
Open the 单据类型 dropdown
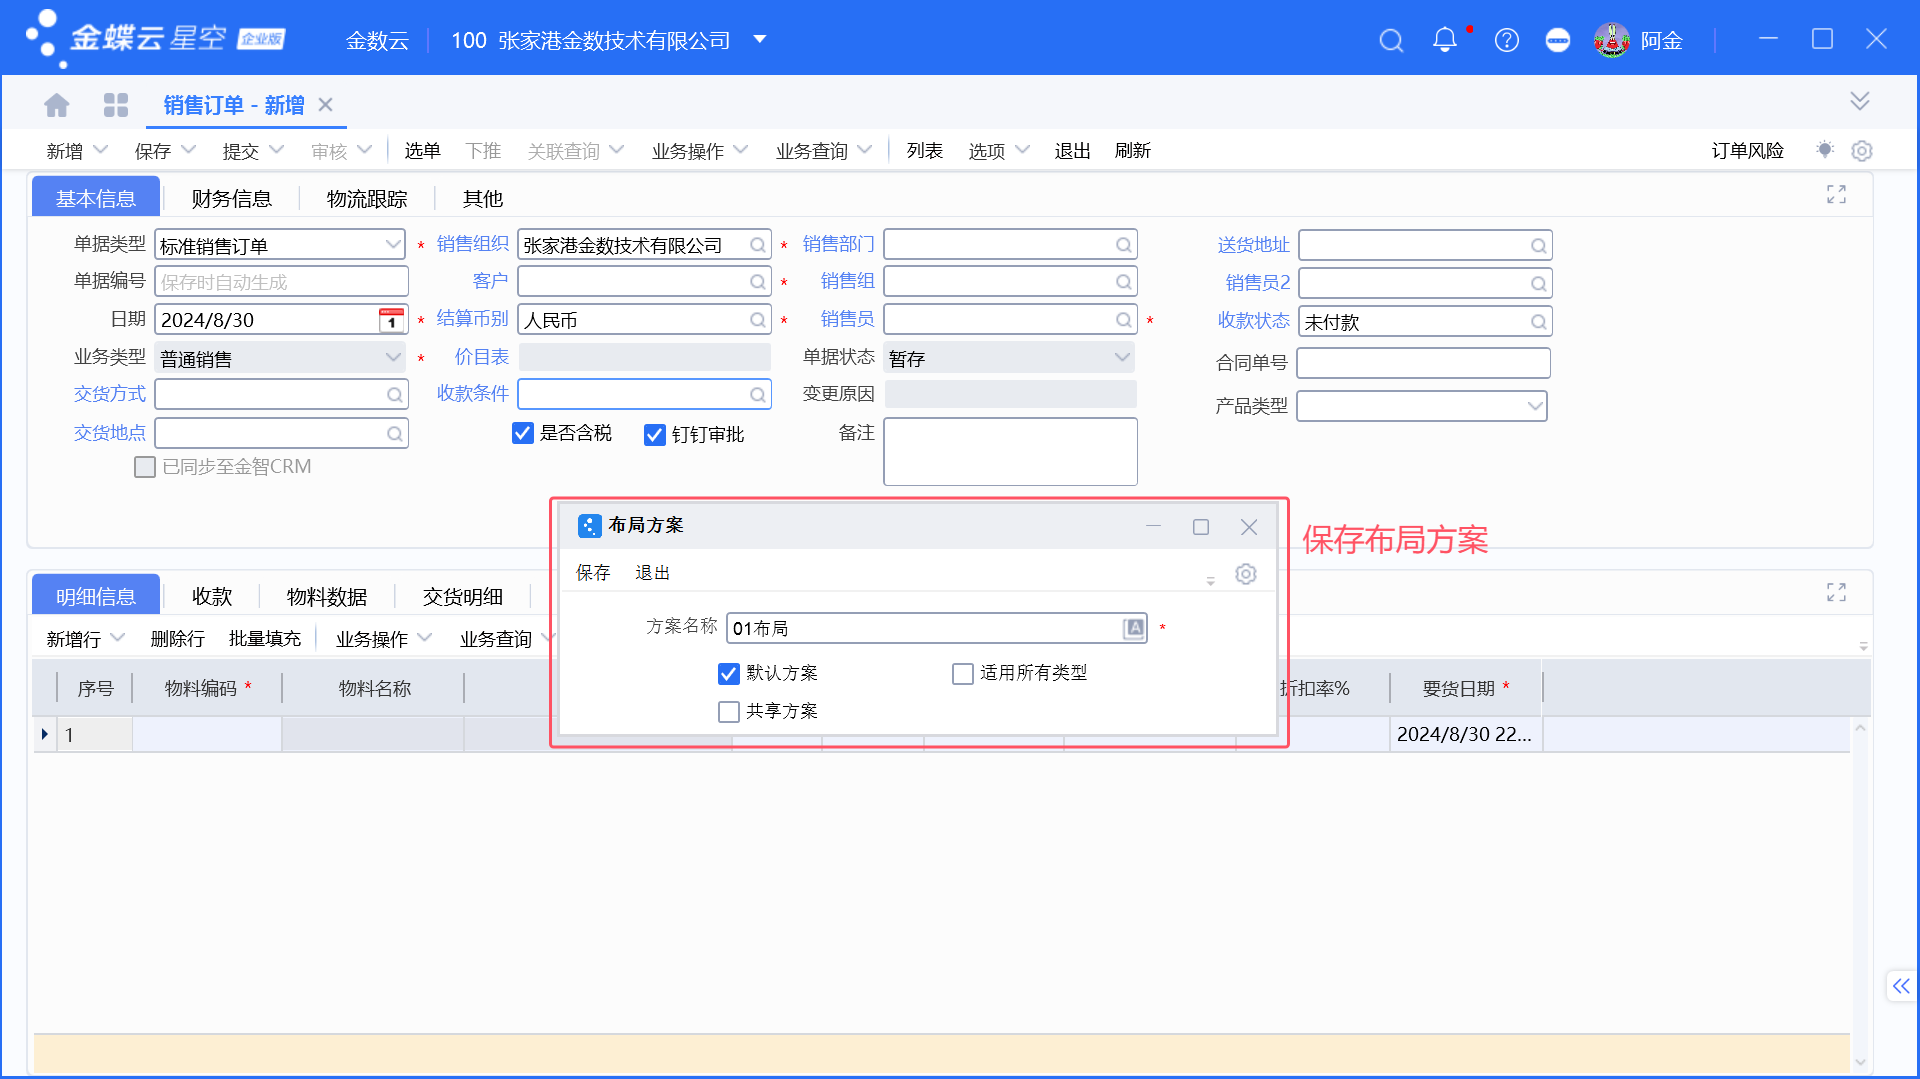pos(392,245)
